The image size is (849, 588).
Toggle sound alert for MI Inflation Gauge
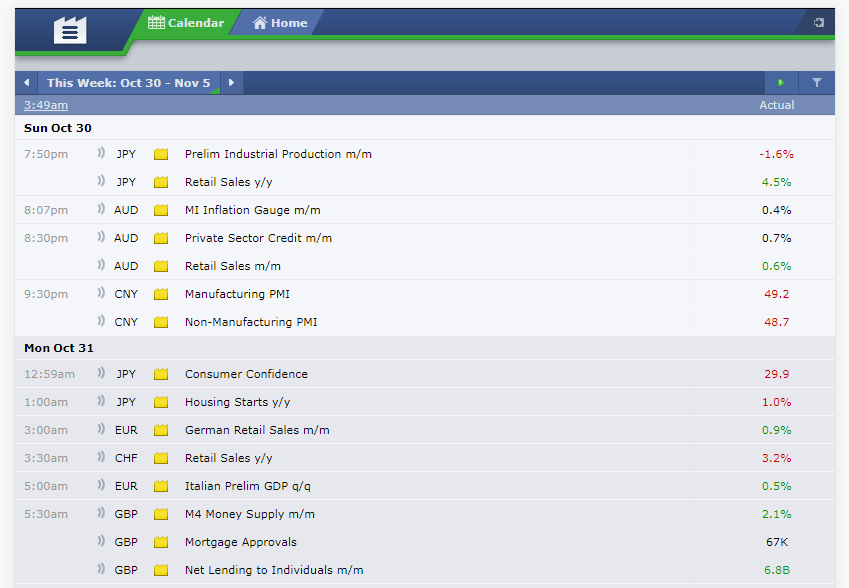click(101, 209)
